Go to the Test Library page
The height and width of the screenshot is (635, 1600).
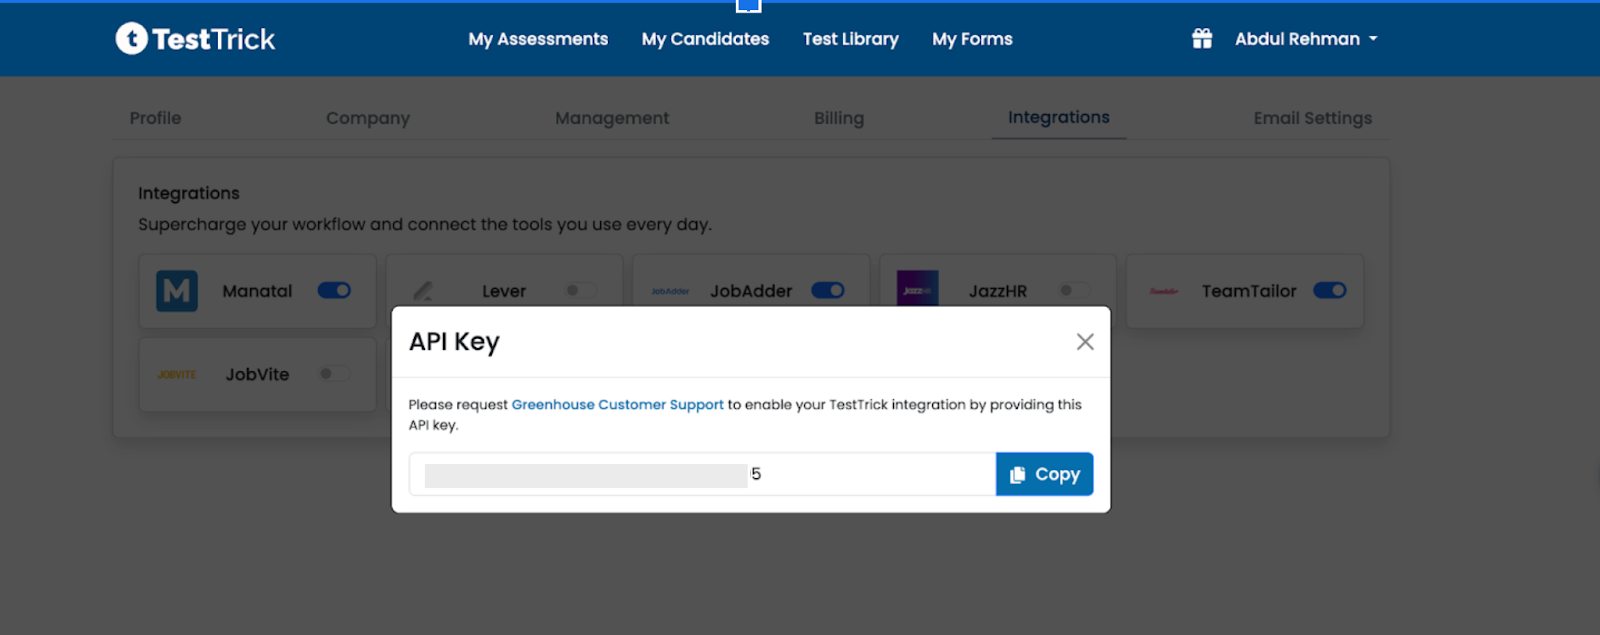(x=850, y=39)
